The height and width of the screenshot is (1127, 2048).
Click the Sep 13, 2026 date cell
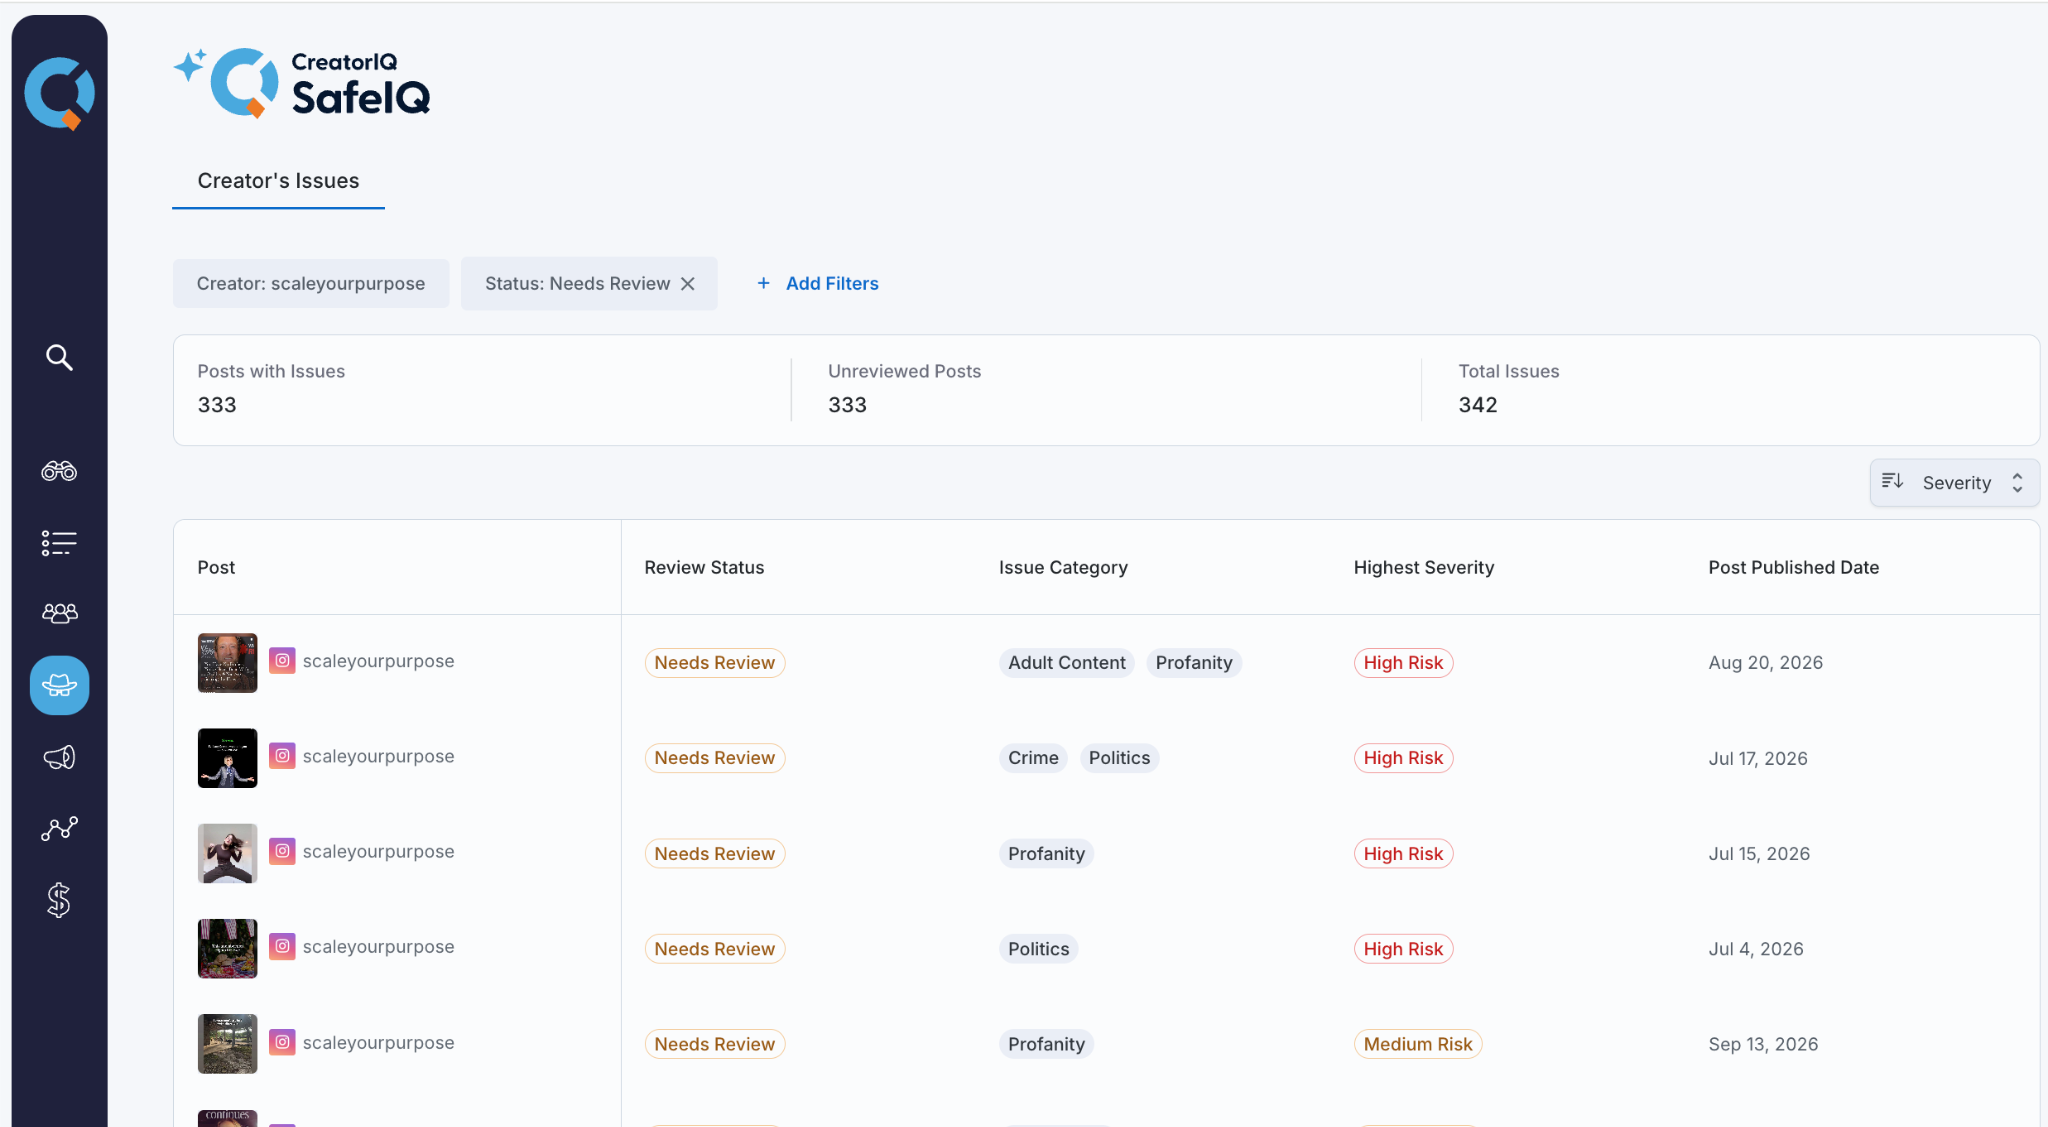(1763, 1044)
